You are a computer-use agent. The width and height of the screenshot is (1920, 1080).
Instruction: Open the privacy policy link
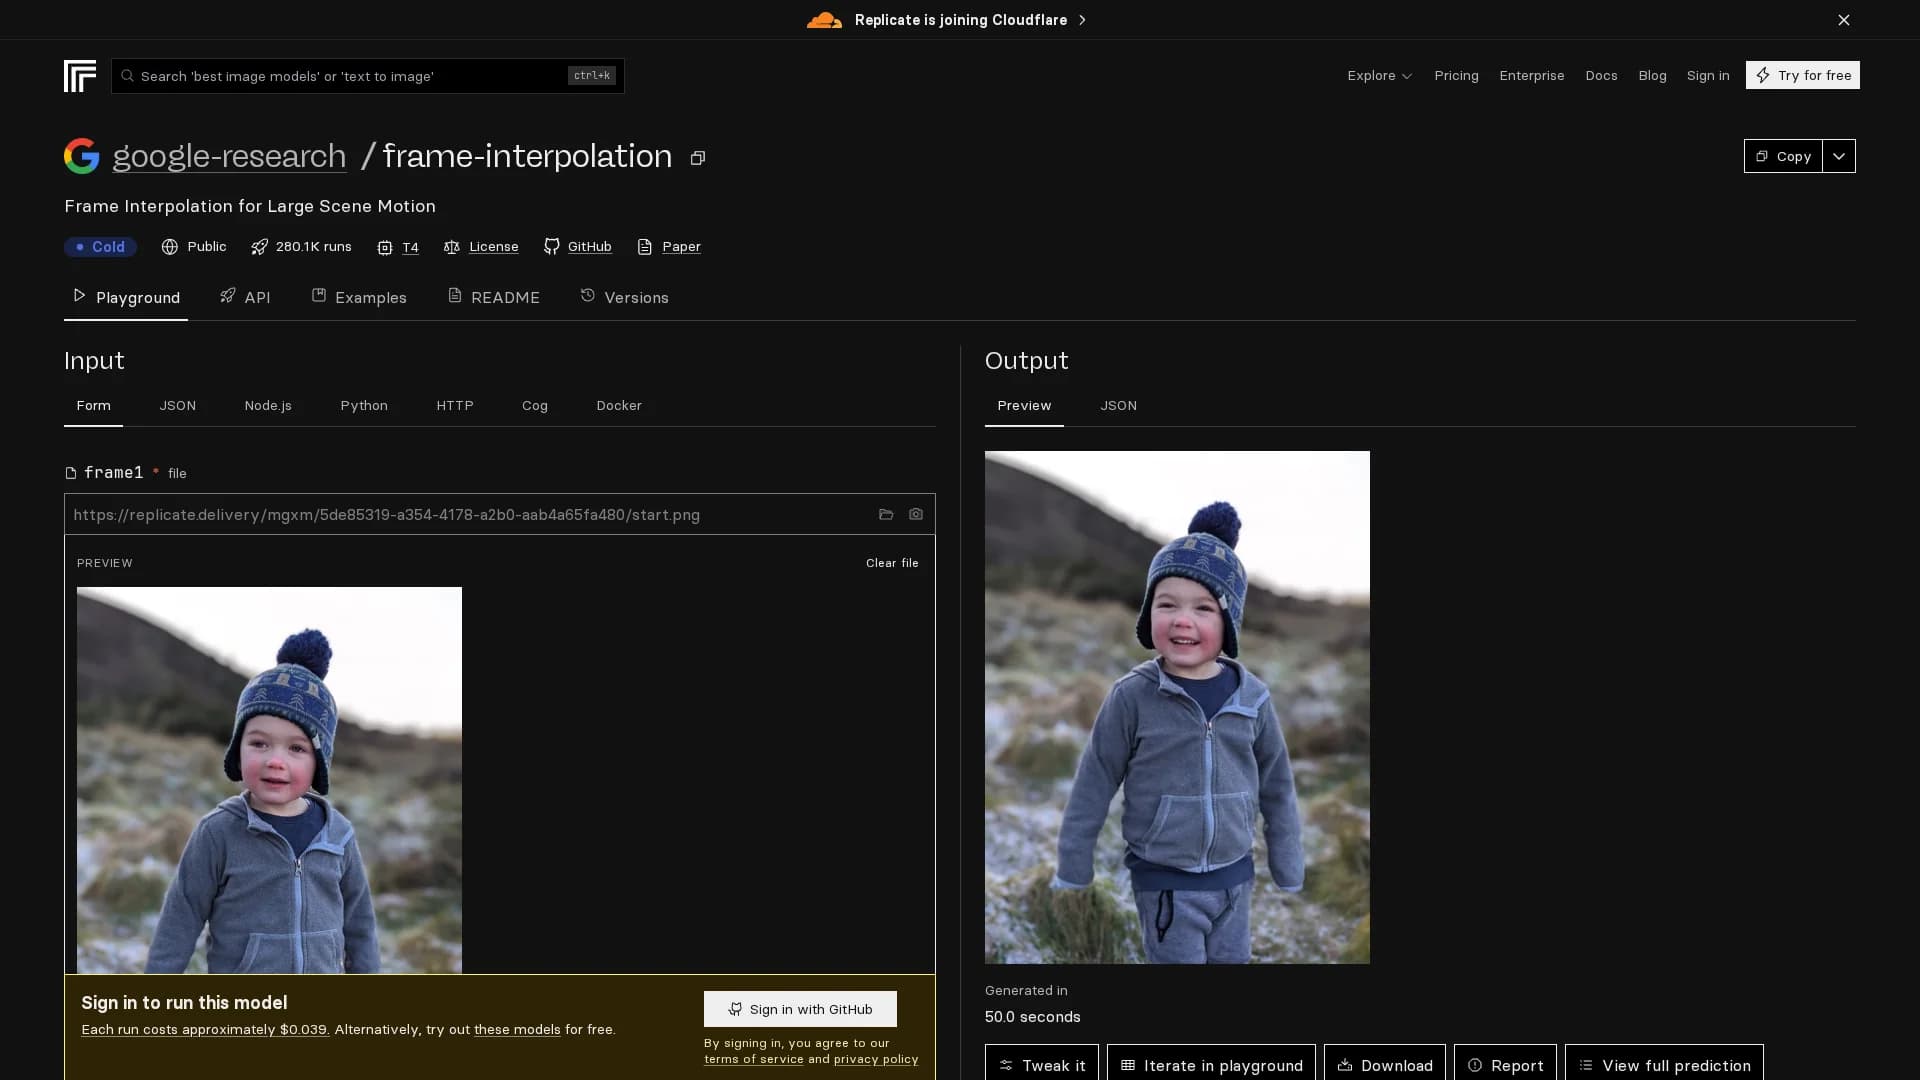(x=876, y=1059)
